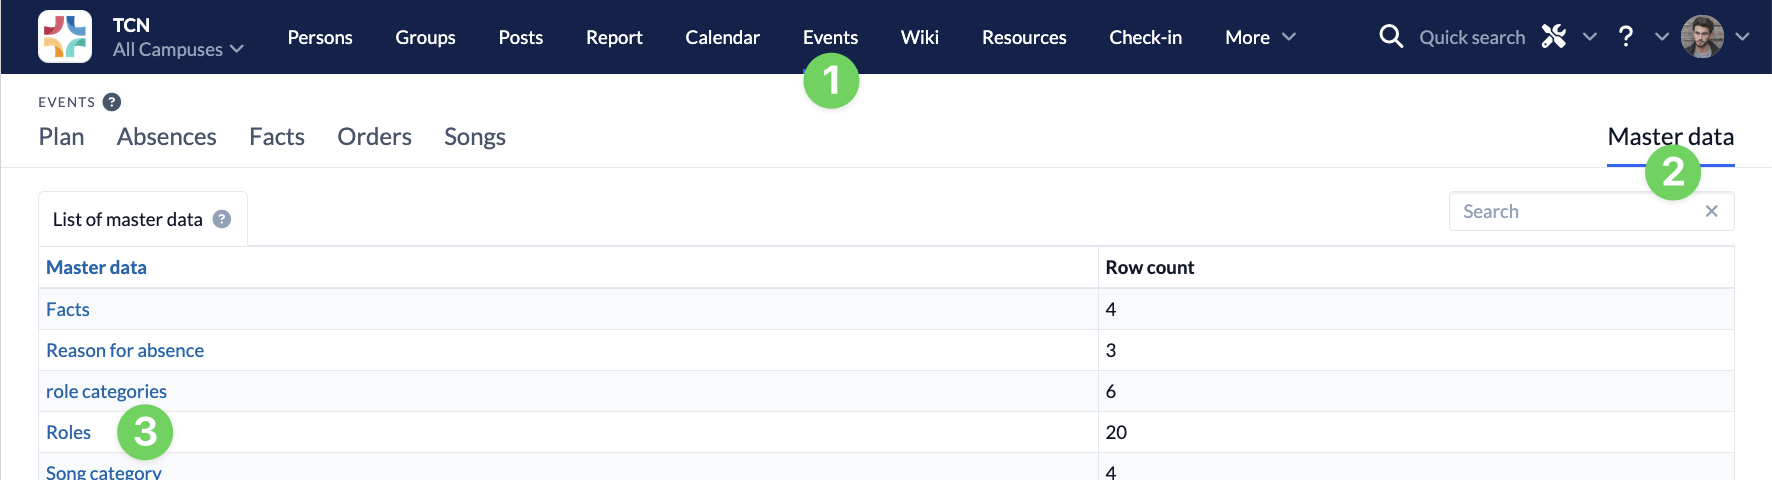
Task: Clear the search field with the X icon
Action: [1711, 211]
